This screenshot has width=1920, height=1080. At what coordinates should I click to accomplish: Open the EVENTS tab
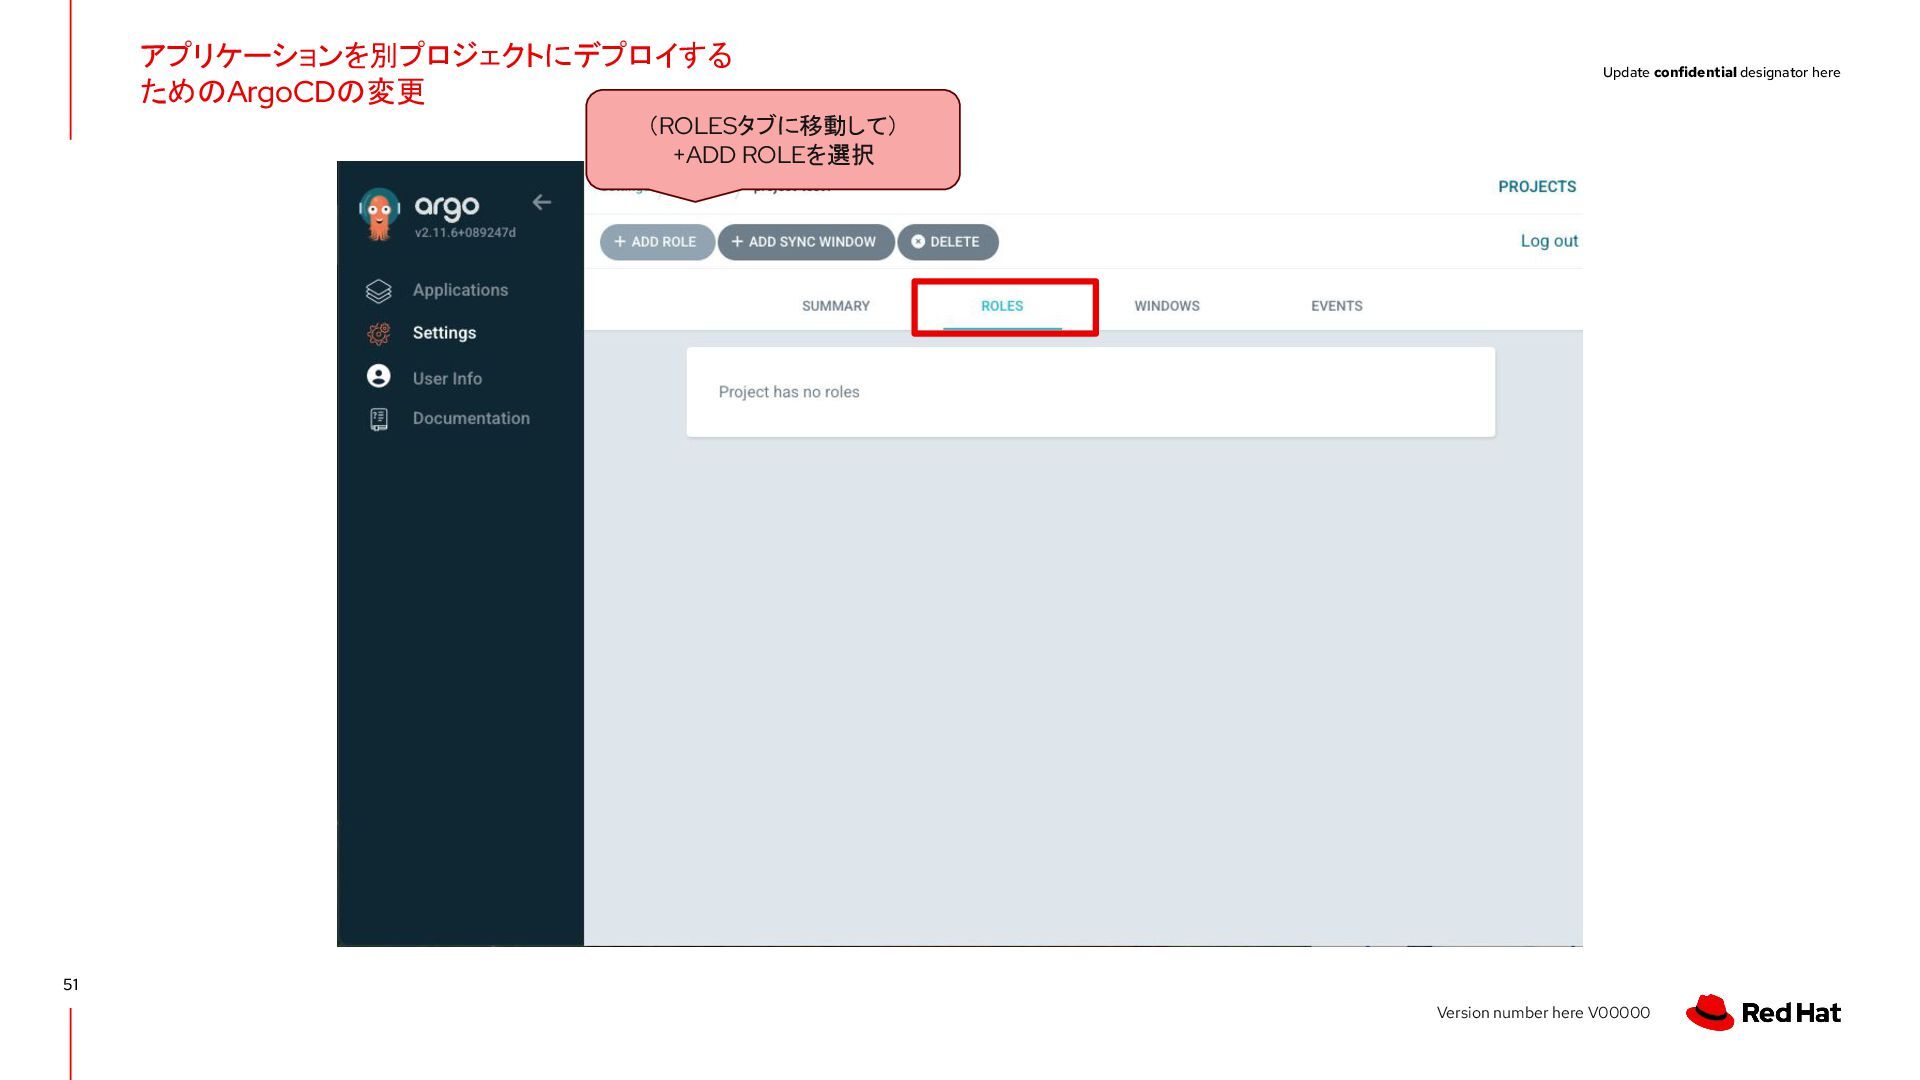click(1337, 306)
